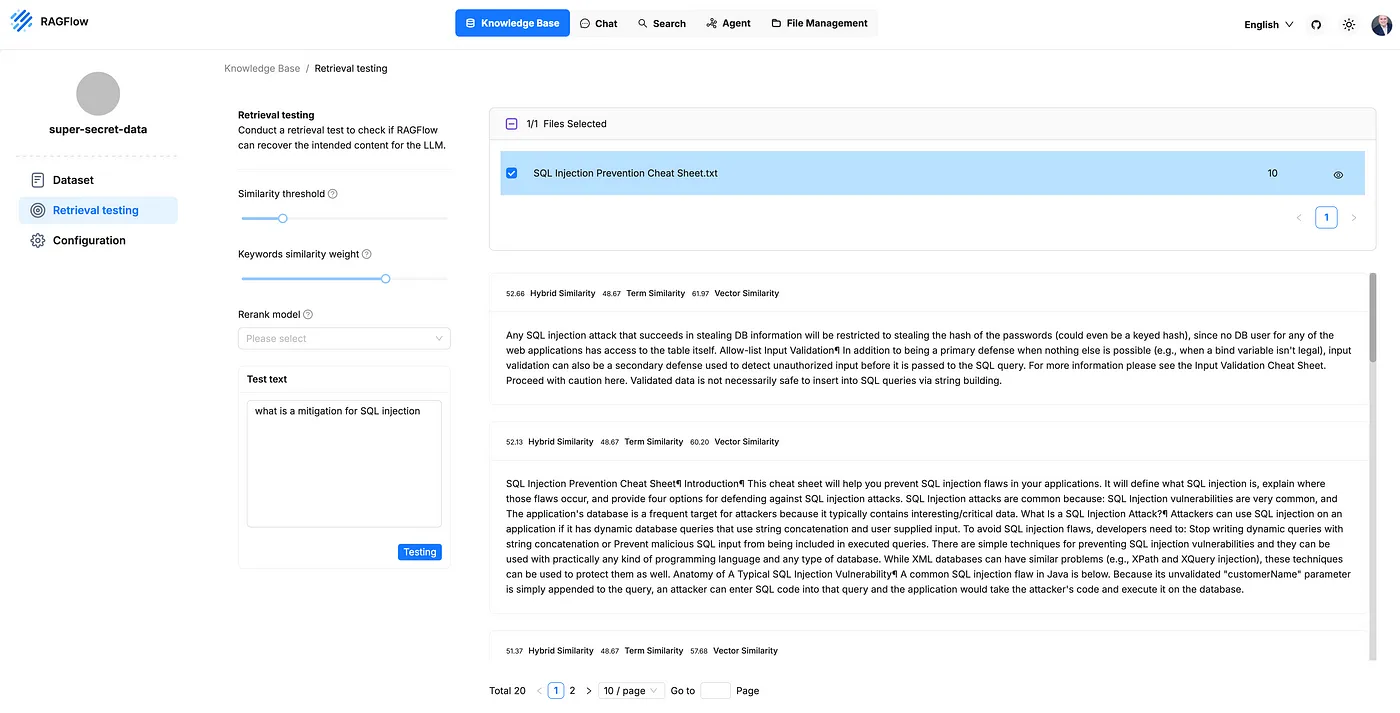1400x713 pixels.
Task: Click the Keywords similarity weight help icon
Action: click(367, 254)
